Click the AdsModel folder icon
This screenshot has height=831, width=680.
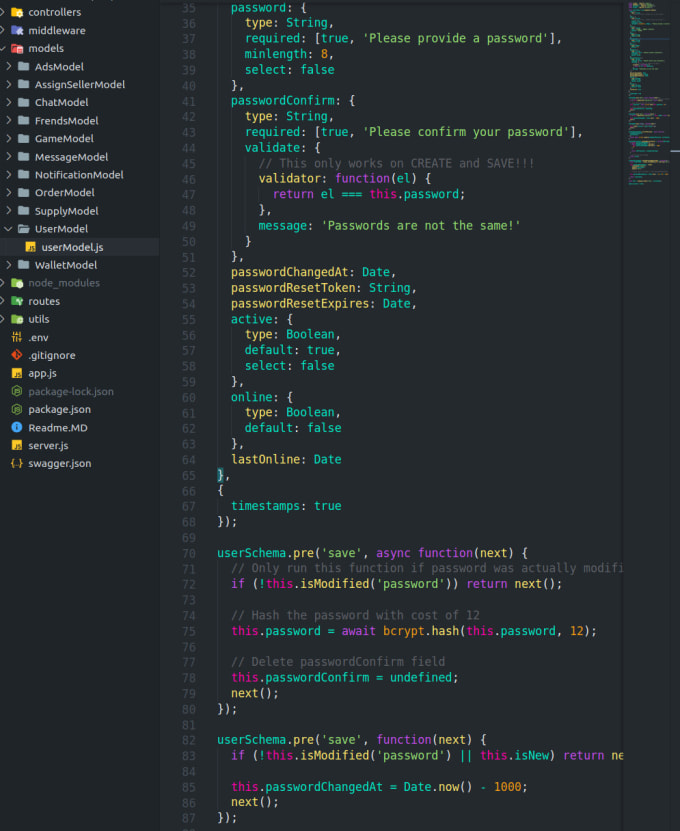[23, 66]
